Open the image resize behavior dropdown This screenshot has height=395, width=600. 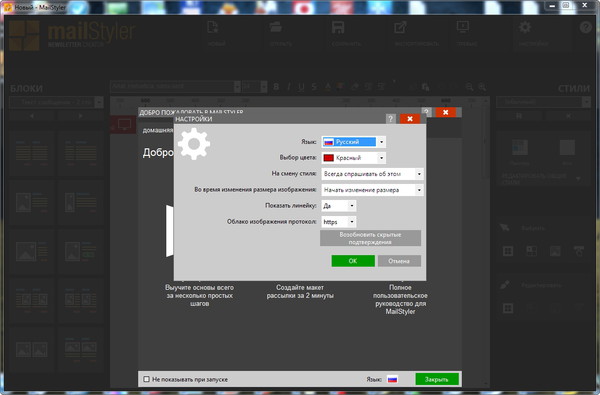[x=372, y=190]
